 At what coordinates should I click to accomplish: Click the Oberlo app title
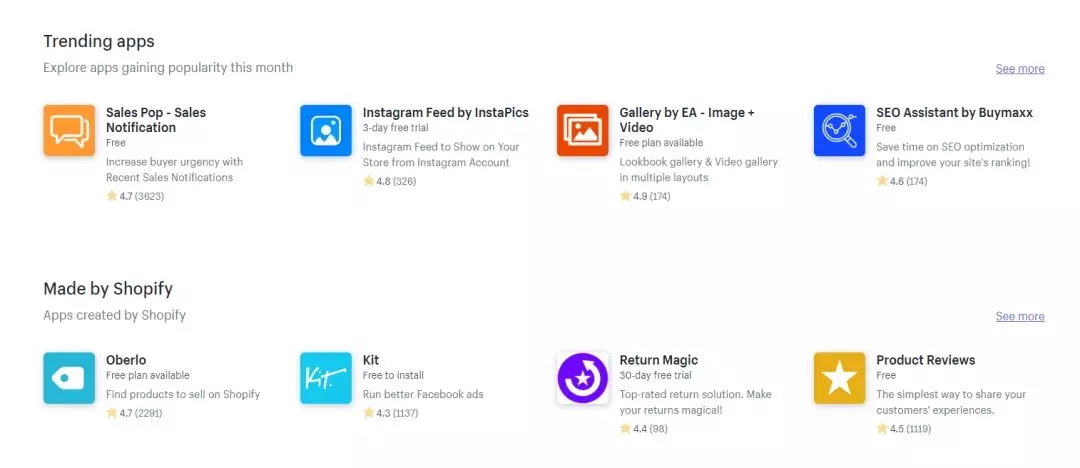tap(126, 360)
